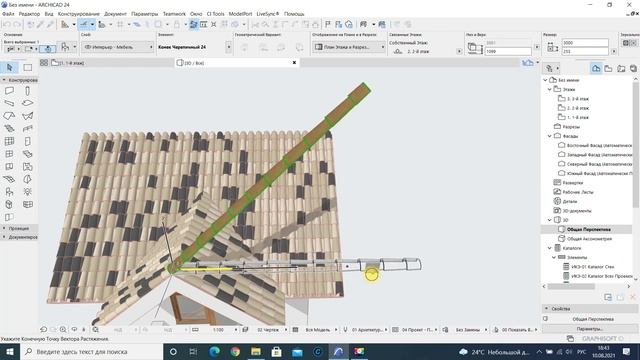Open the Файл menu
640x360 pixels.
click(8, 14)
